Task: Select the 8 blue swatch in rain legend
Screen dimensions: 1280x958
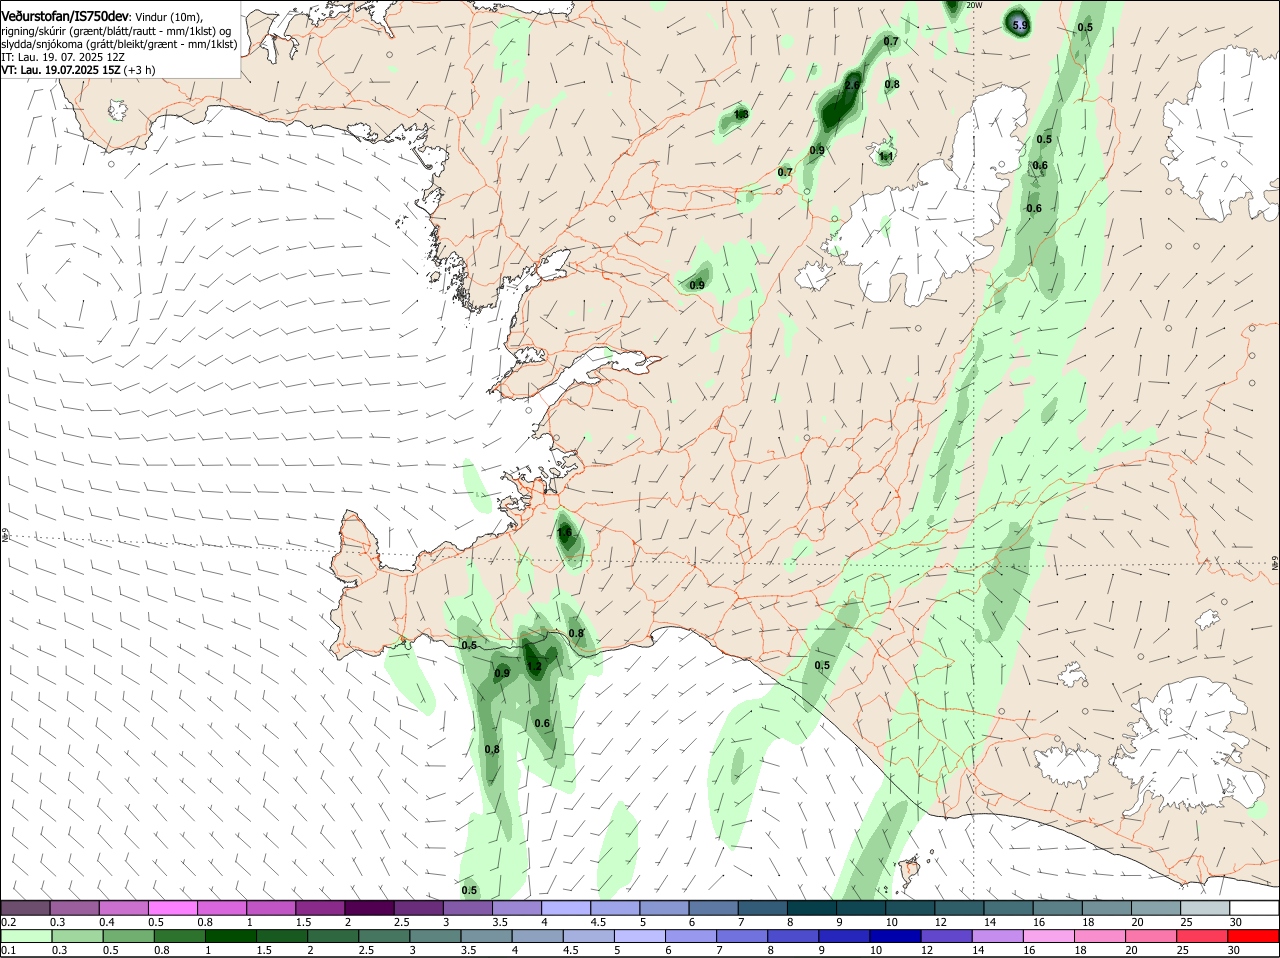Action: 794,936
